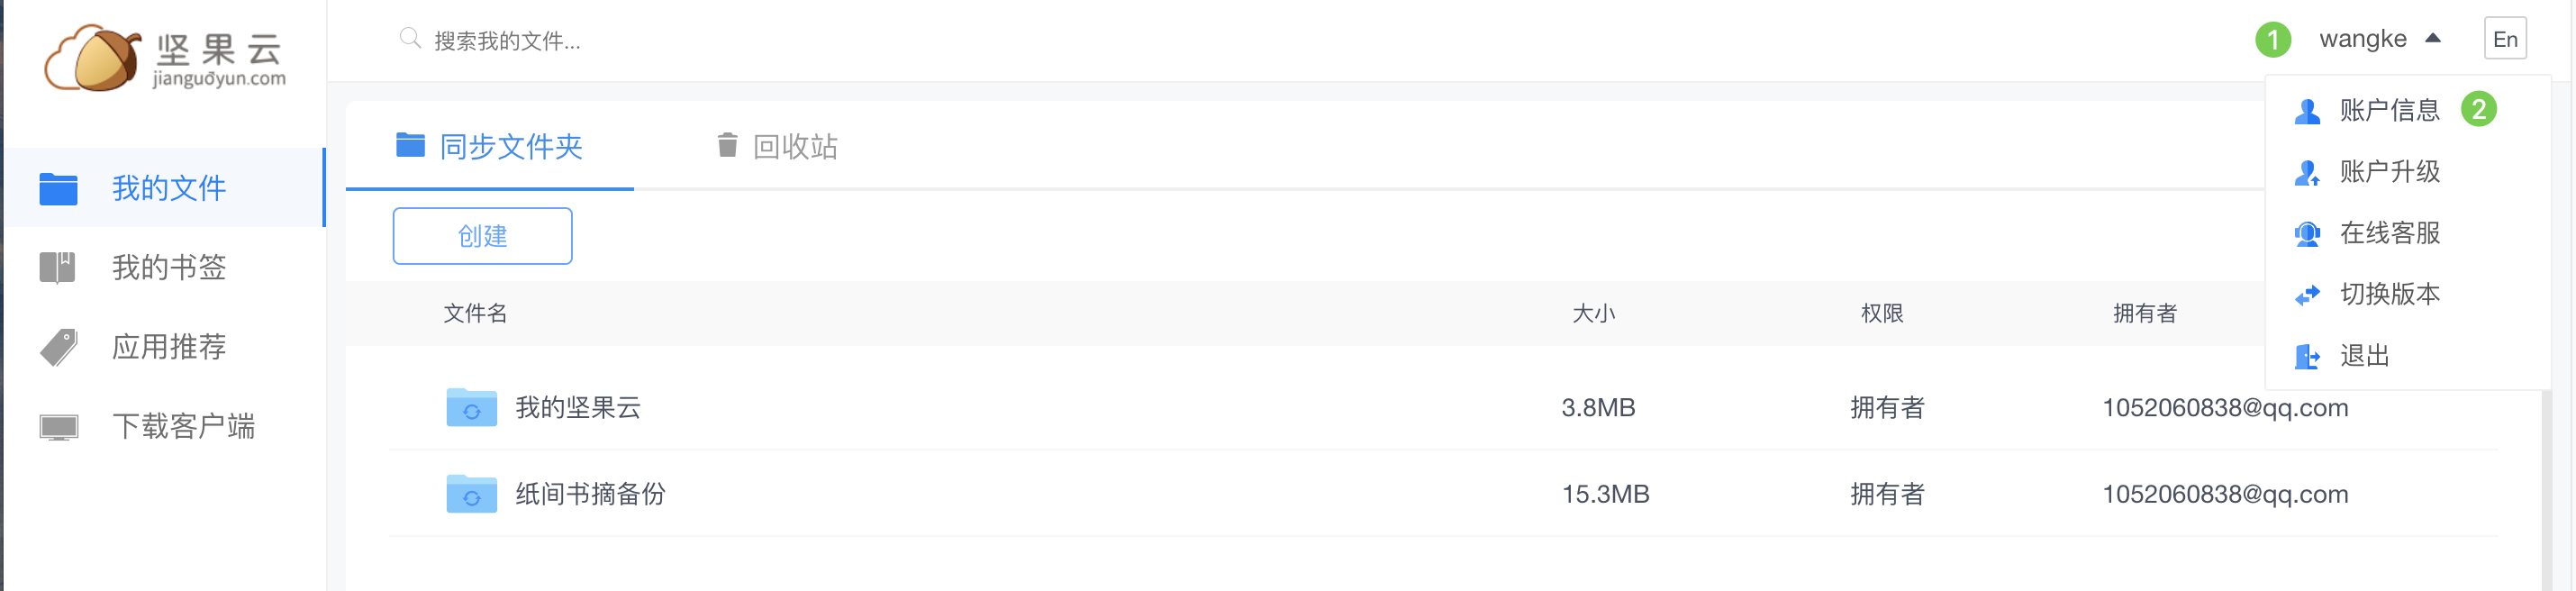The image size is (2576, 591).
Task: Open the 我的坚果云 folder name link
Action: 578,408
